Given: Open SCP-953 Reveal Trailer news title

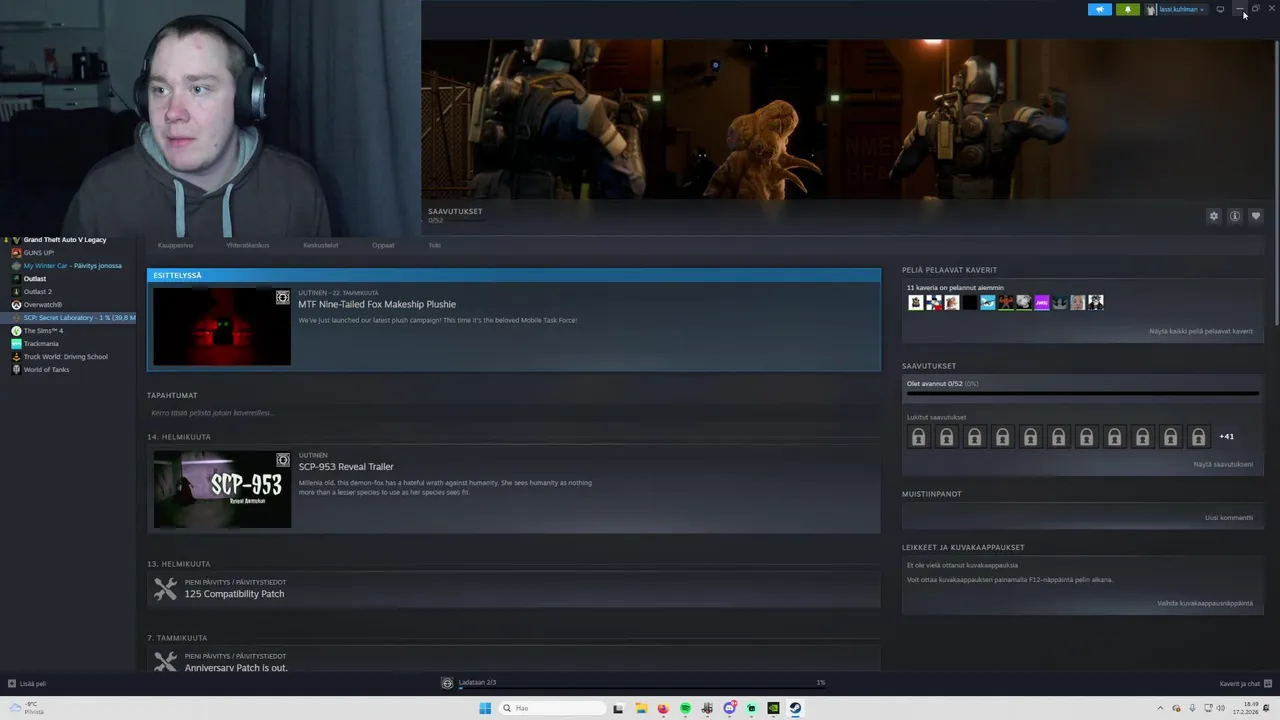Looking at the screenshot, I should coord(346,467).
